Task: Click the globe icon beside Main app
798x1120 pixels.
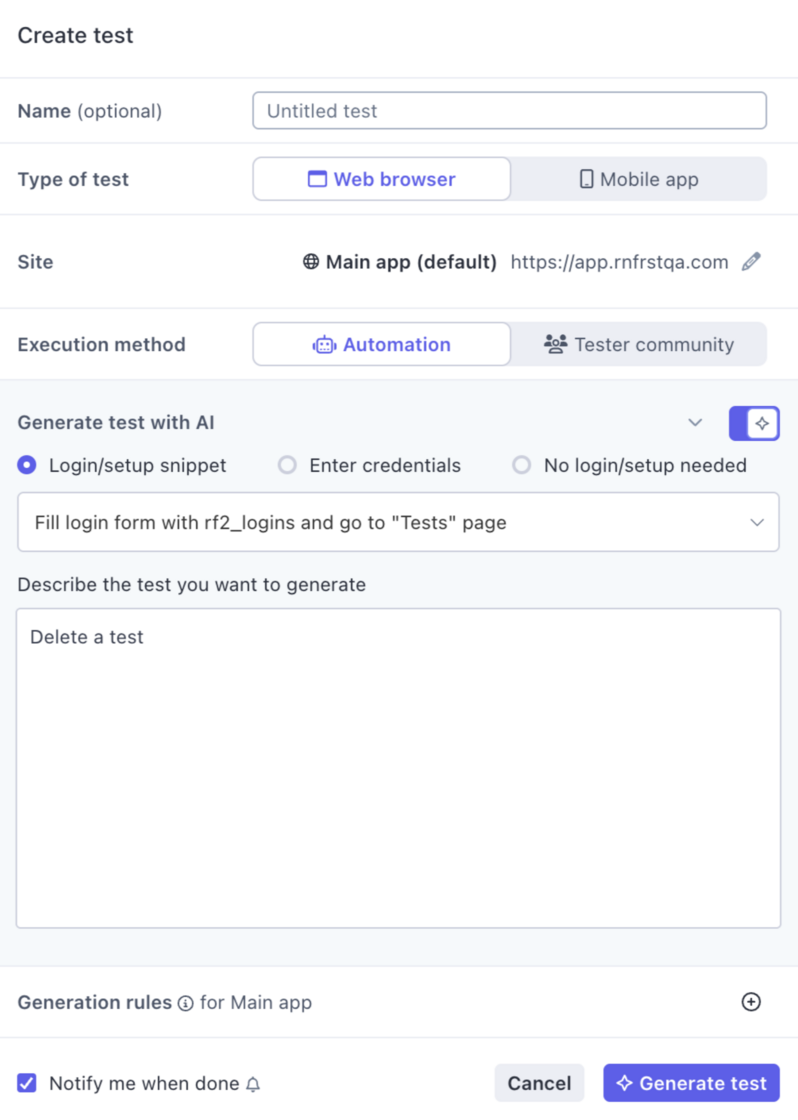Action: (x=311, y=261)
